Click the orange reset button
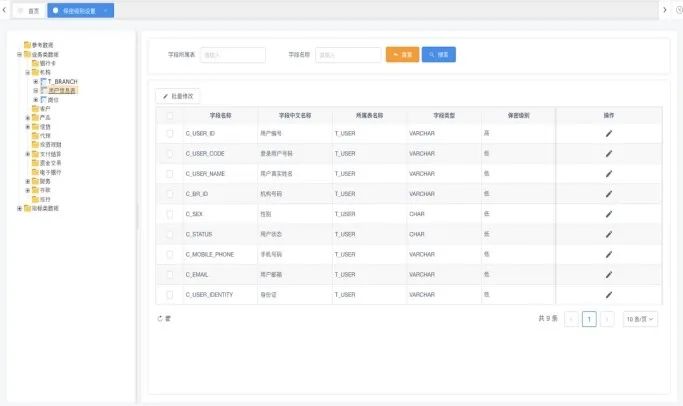The width and height of the screenshot is (683, 406). point(402,54)
